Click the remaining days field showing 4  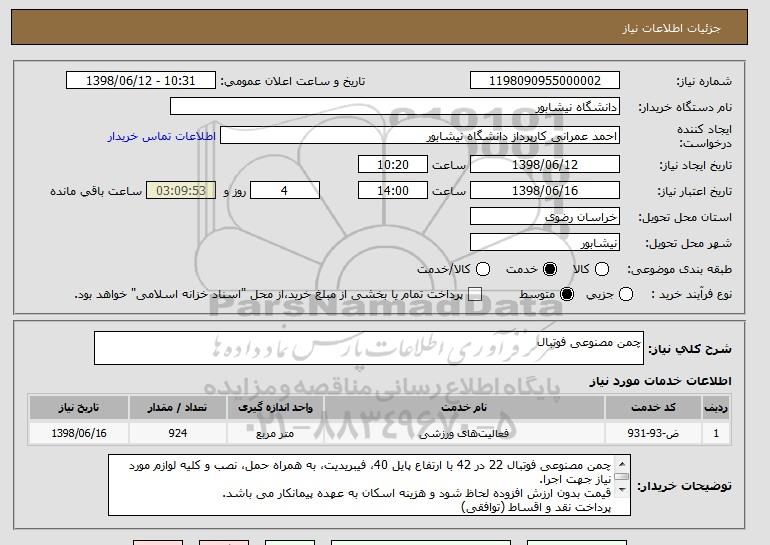(x=285, y=191)
